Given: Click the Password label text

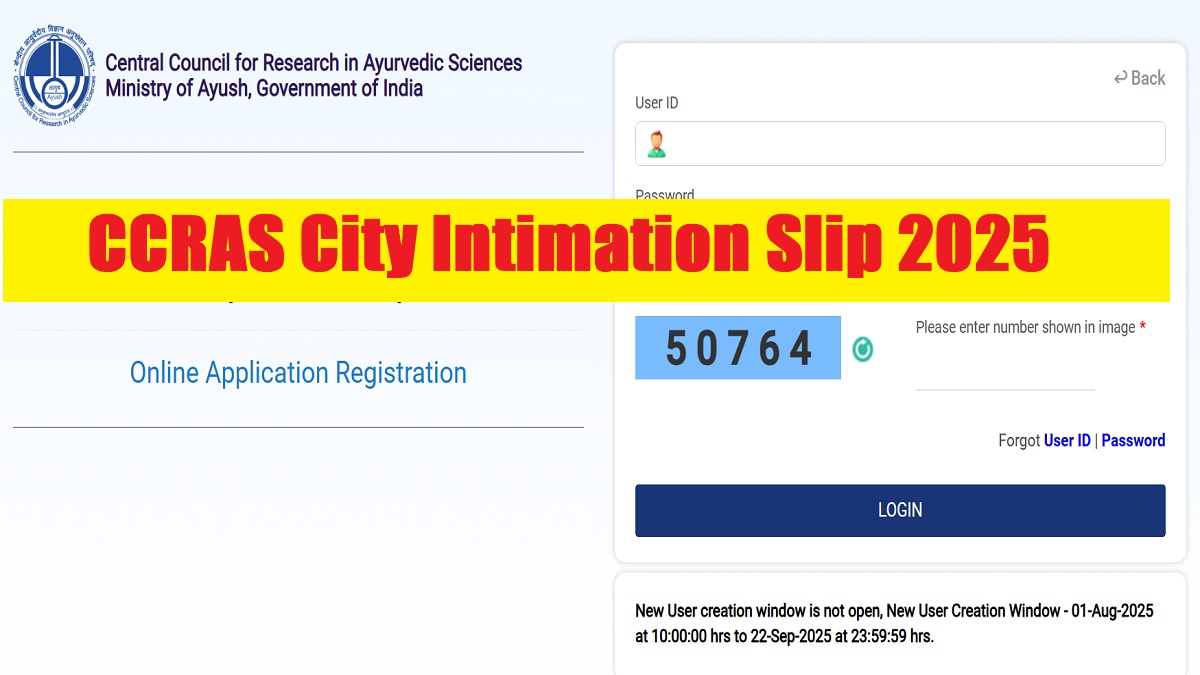Looking at the screenshot, I should (664, 194).
